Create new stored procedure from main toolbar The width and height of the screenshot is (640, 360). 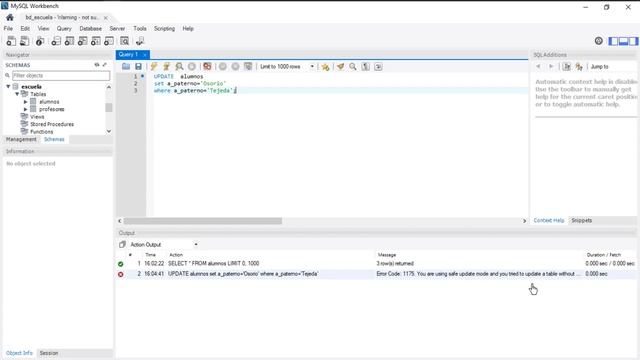tap(96, 41)
